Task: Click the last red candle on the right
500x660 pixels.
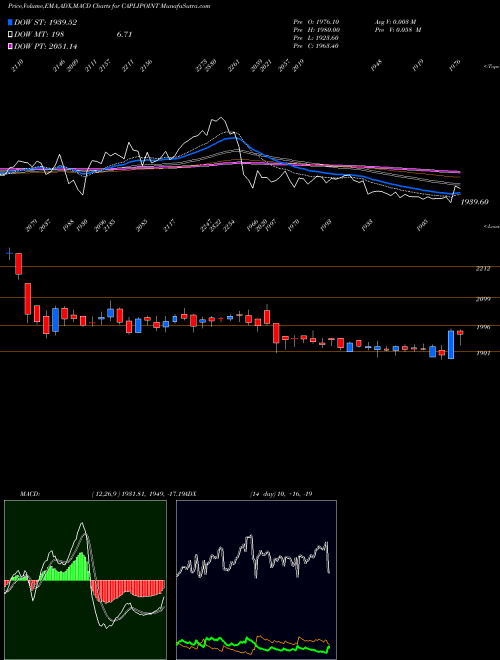Action: click(x=460, y=333)
